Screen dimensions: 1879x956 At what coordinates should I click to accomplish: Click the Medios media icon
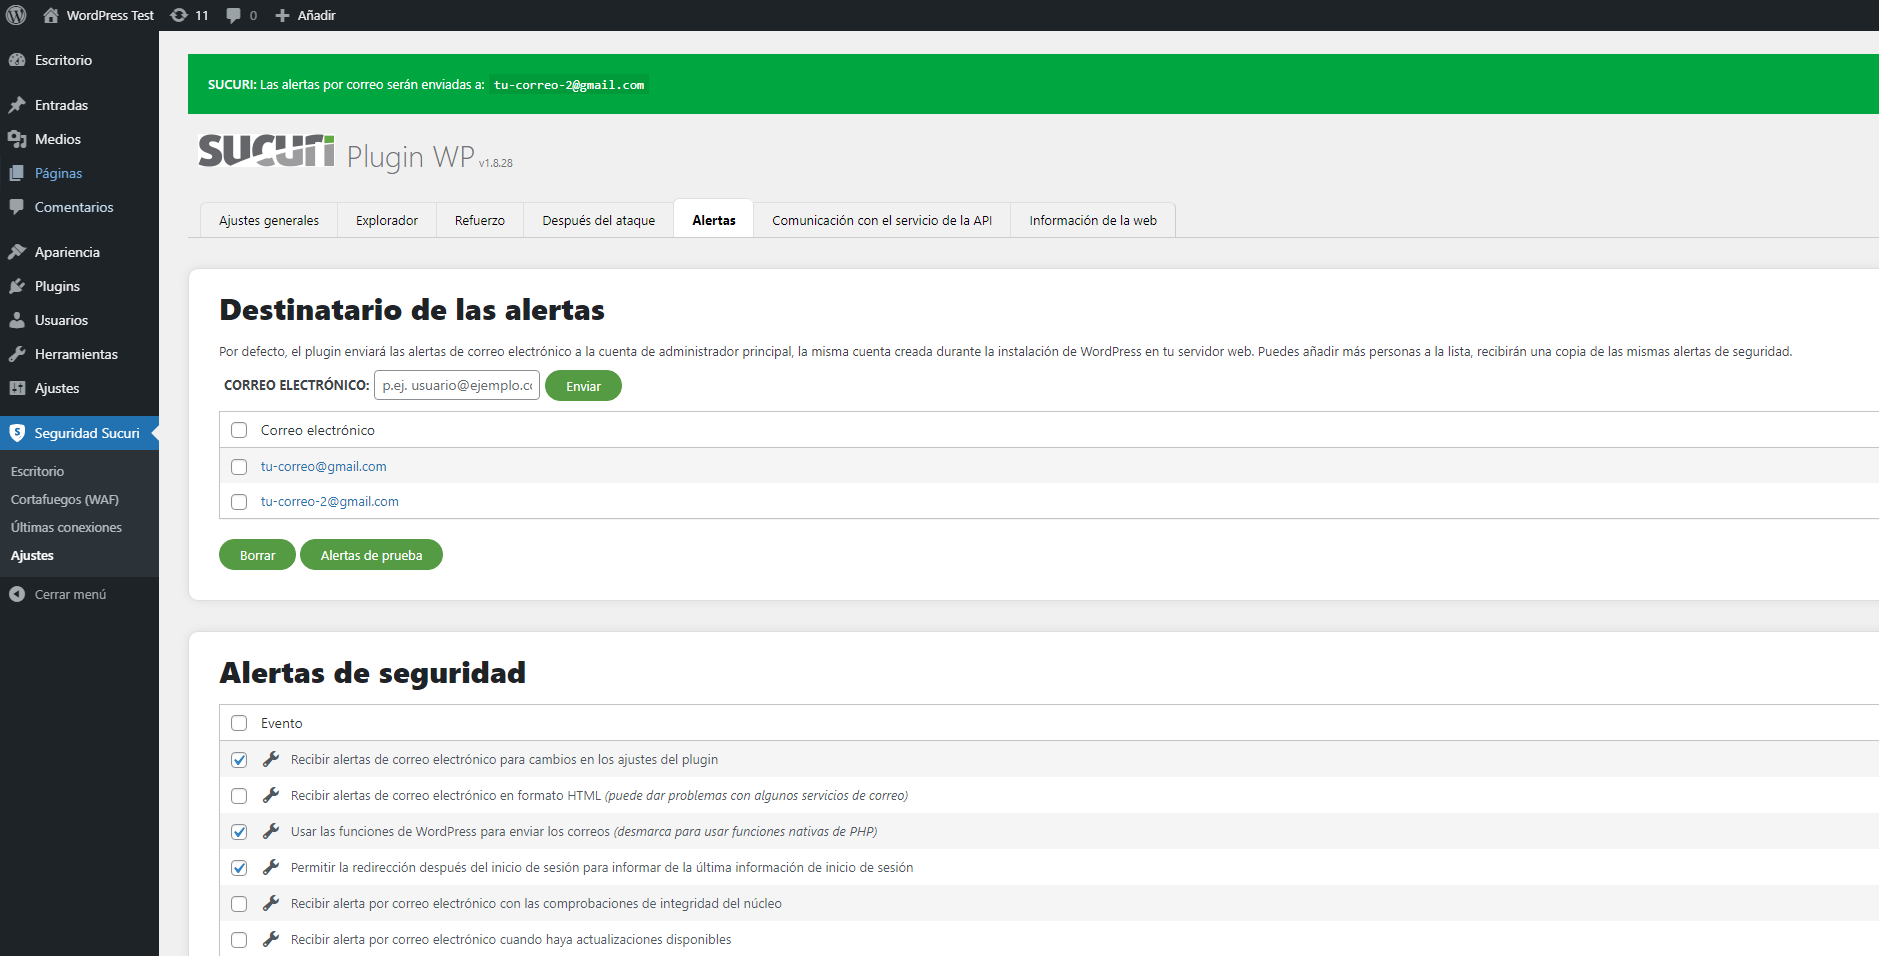click(17, 139)
